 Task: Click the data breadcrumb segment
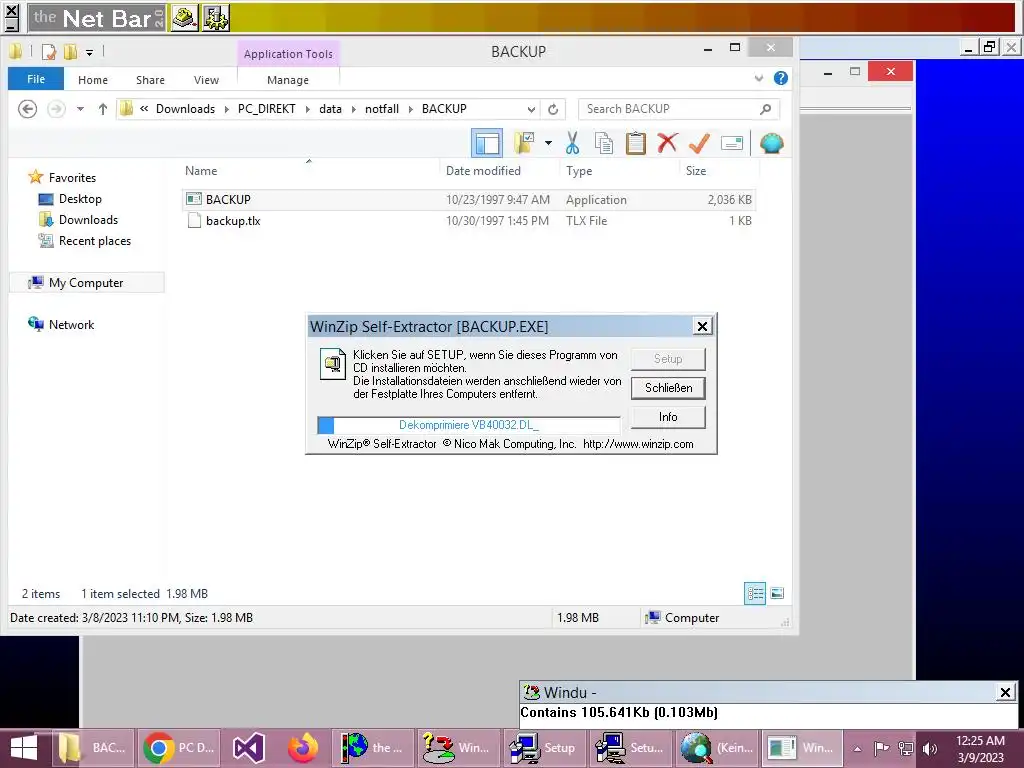click(330, 109)
